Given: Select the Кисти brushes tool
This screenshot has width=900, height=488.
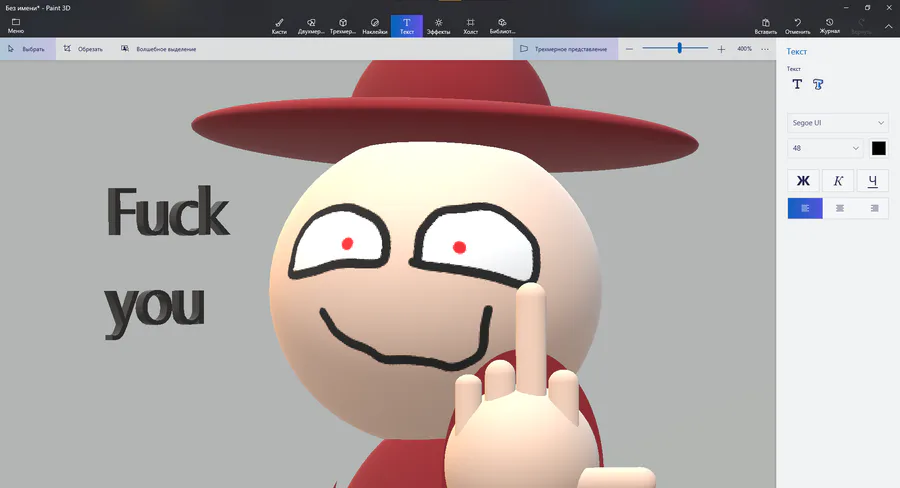Looking at the screenshot, I should click(x=279, y=26).
